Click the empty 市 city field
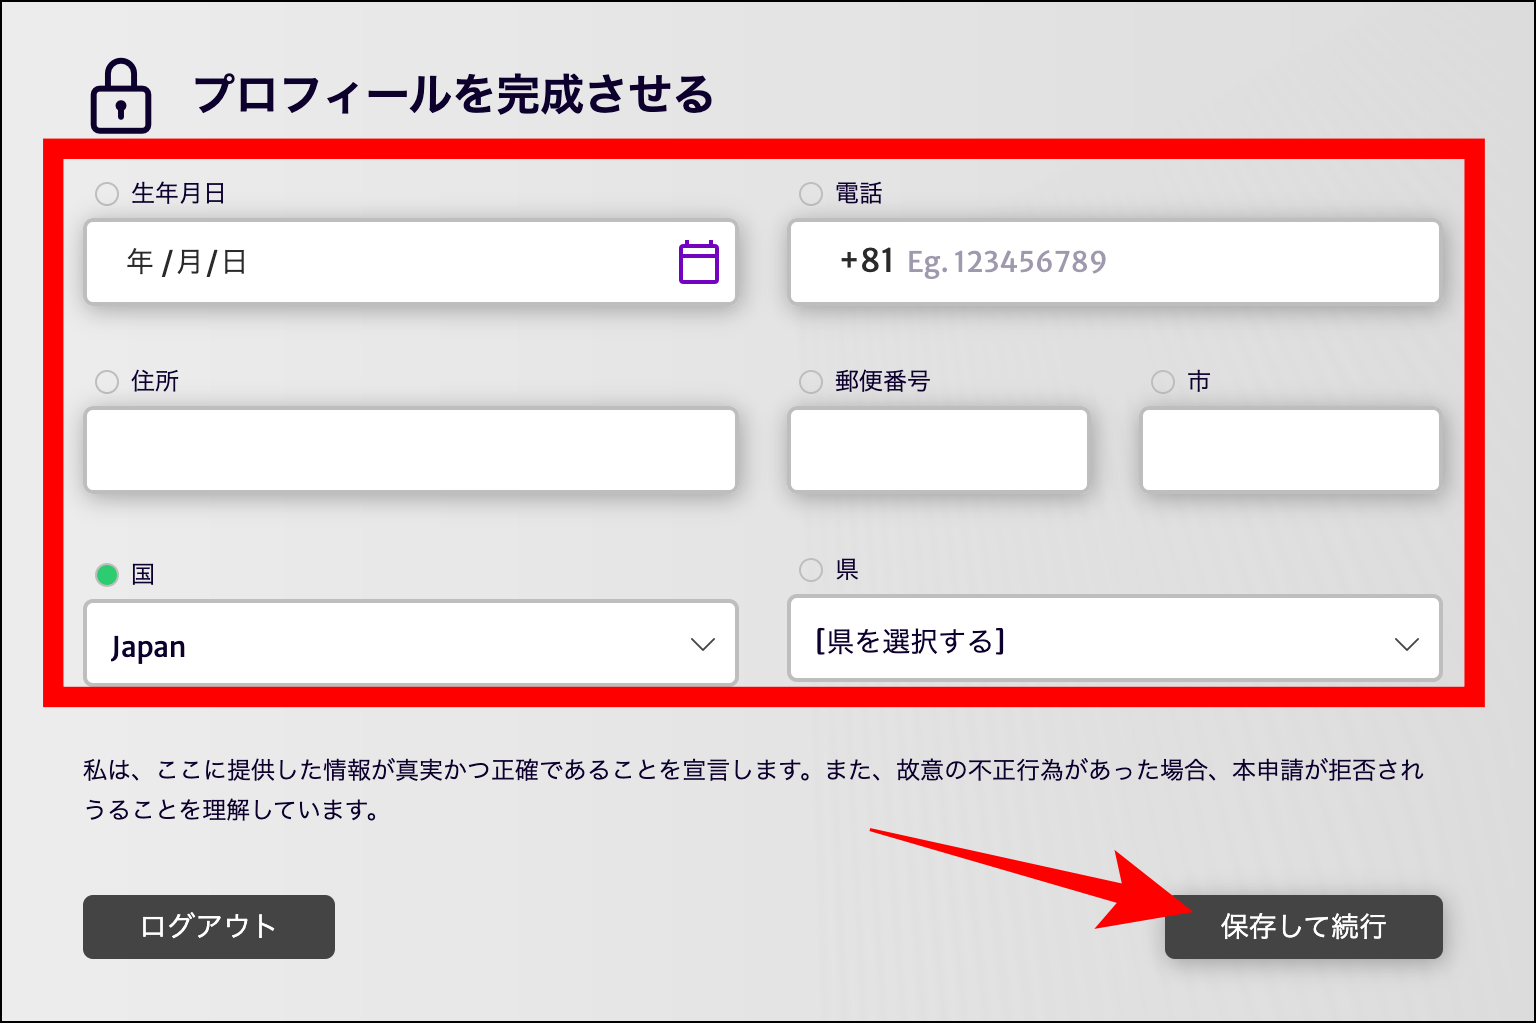1536x1023 pixels. [1289, 449]
